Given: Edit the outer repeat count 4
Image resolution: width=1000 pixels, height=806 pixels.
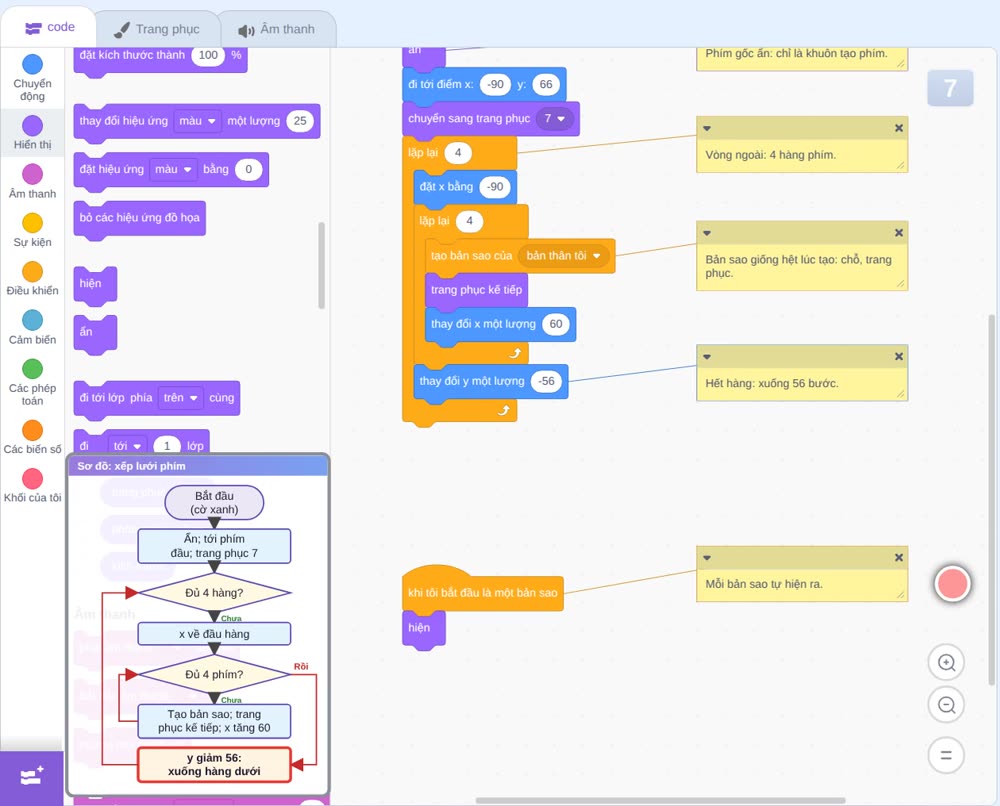Looking at the screenshot, I should [457, 152].
